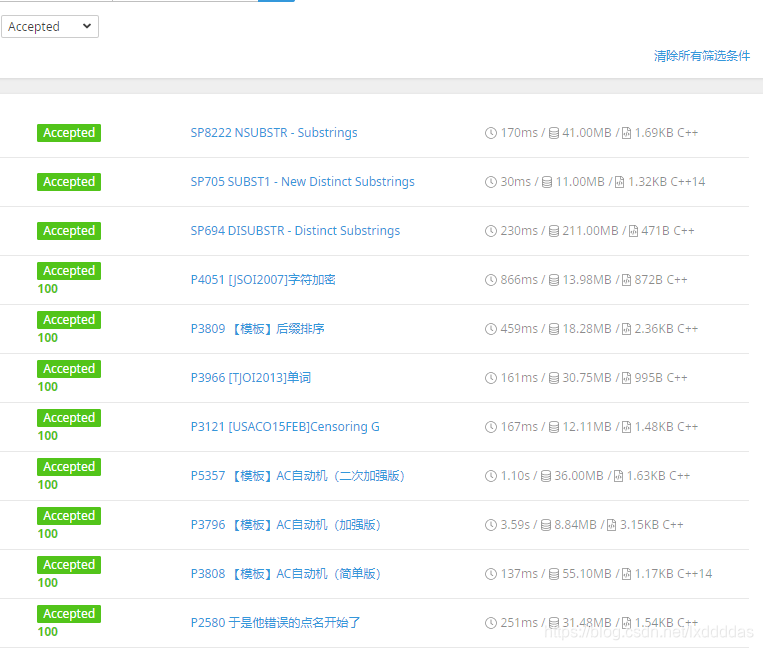Click the Accepted badge for SP8222 NSUBSTR
The width and height of the screenshot is (763, 650).
click(69, 133)
